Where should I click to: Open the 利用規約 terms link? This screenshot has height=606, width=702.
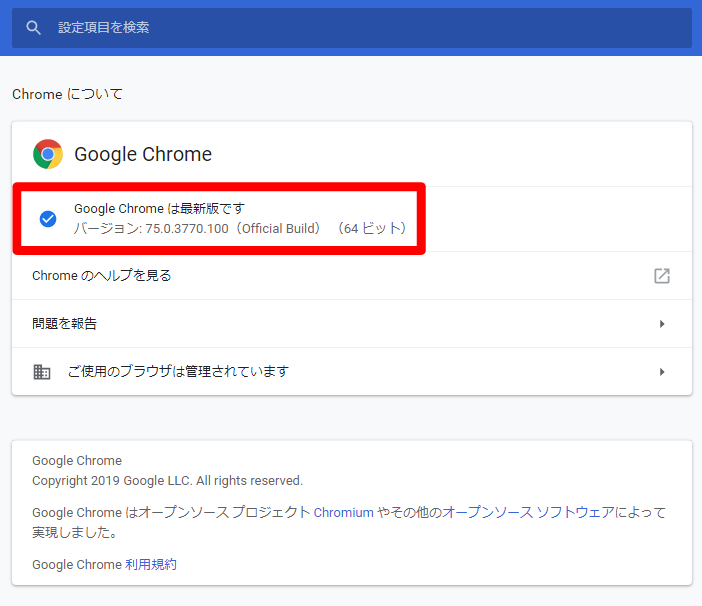point(151,564)
